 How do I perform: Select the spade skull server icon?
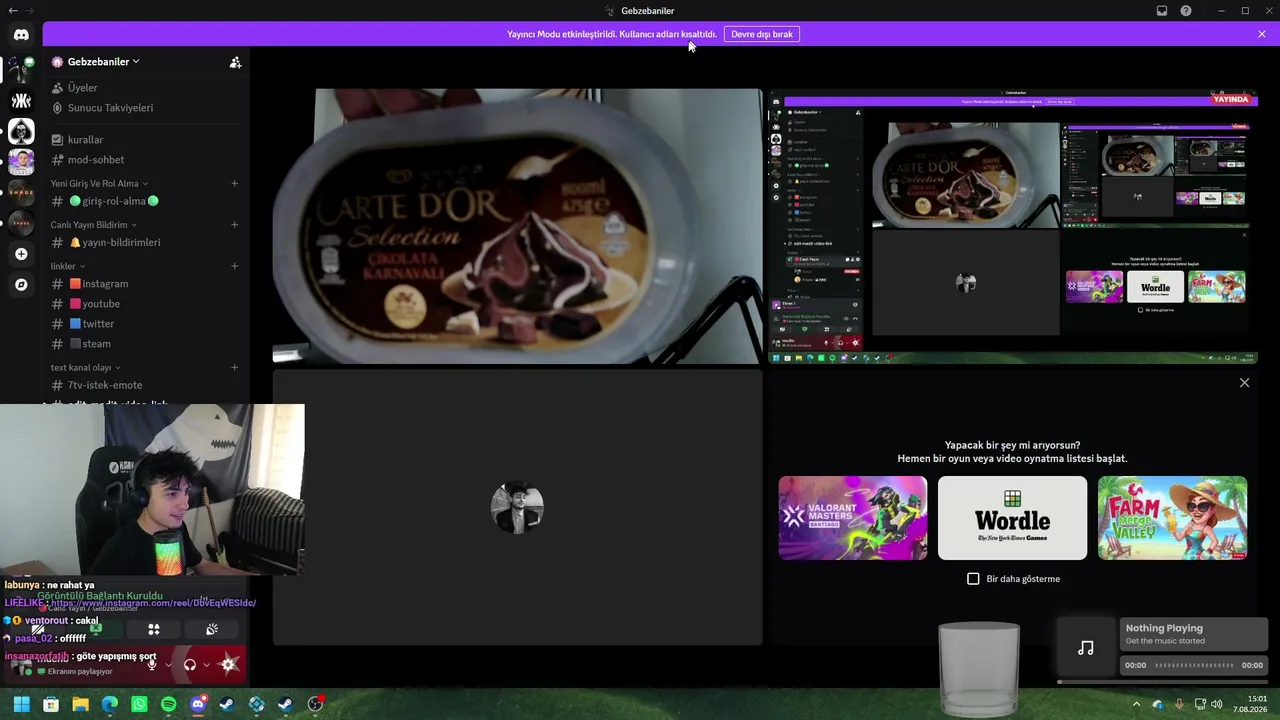click(21, 131)
